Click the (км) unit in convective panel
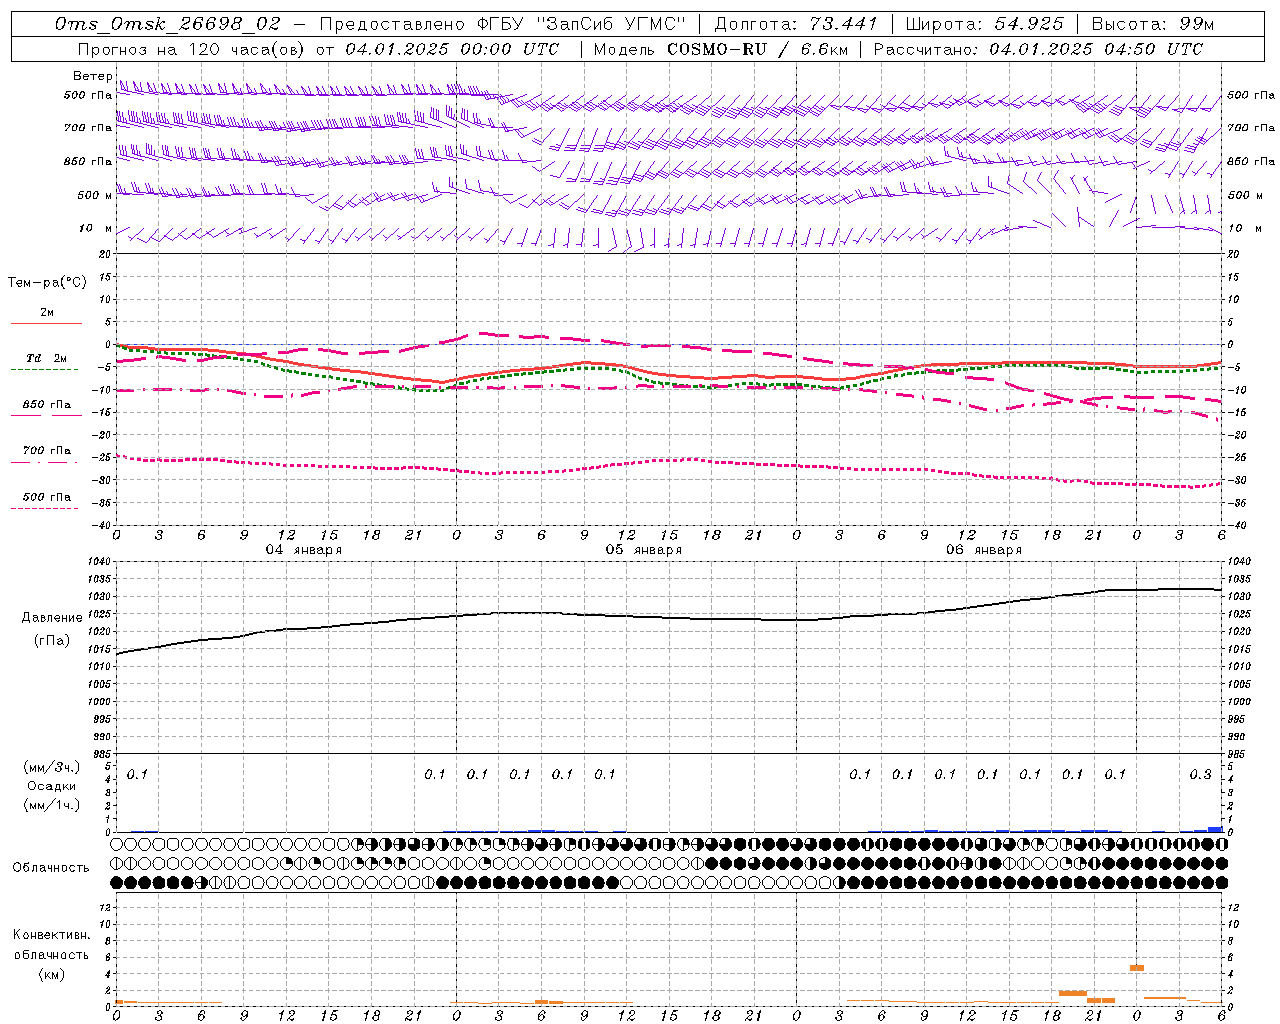This screenshot has width=1280, height=1024. (x=51, y=973)
